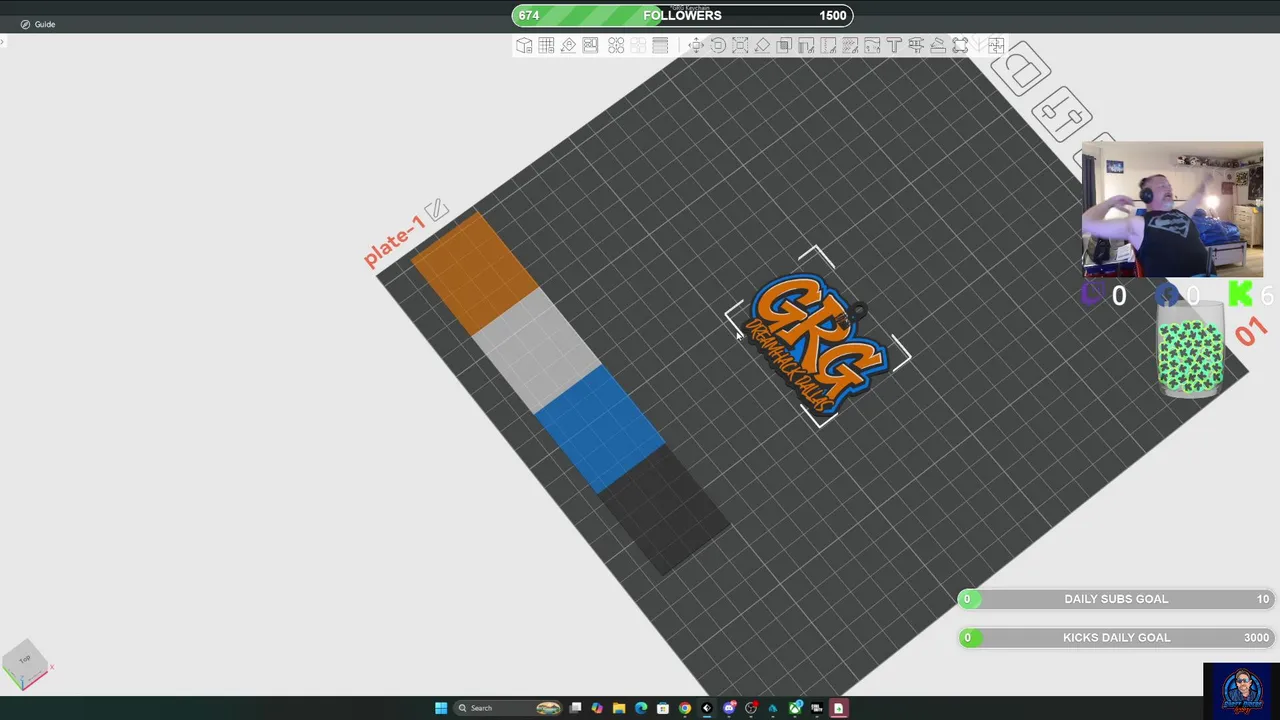Screen dimensions: 1280x720
Task: Click the Auto orient icon
Action: (568, 45)
